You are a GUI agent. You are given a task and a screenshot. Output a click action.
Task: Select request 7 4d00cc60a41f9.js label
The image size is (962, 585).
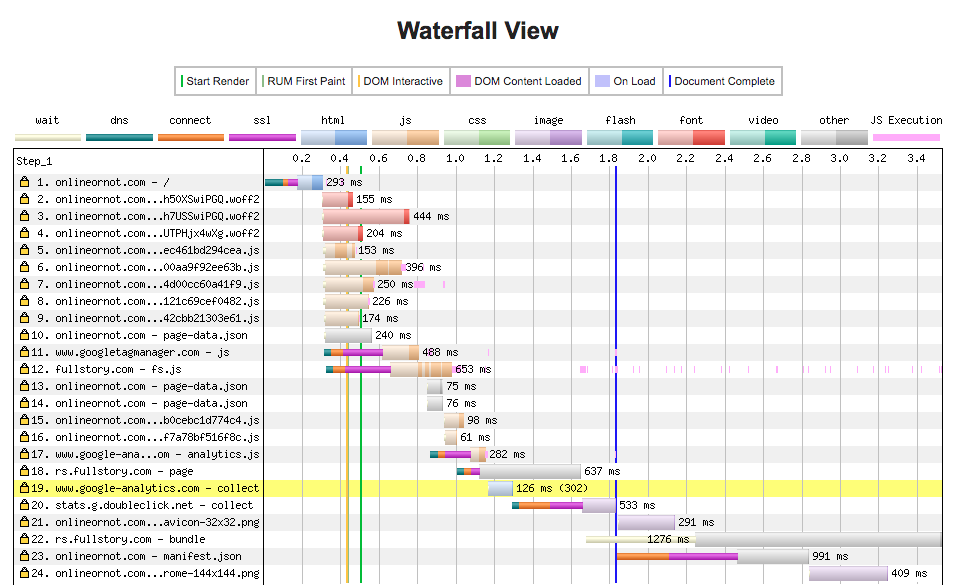148,284
